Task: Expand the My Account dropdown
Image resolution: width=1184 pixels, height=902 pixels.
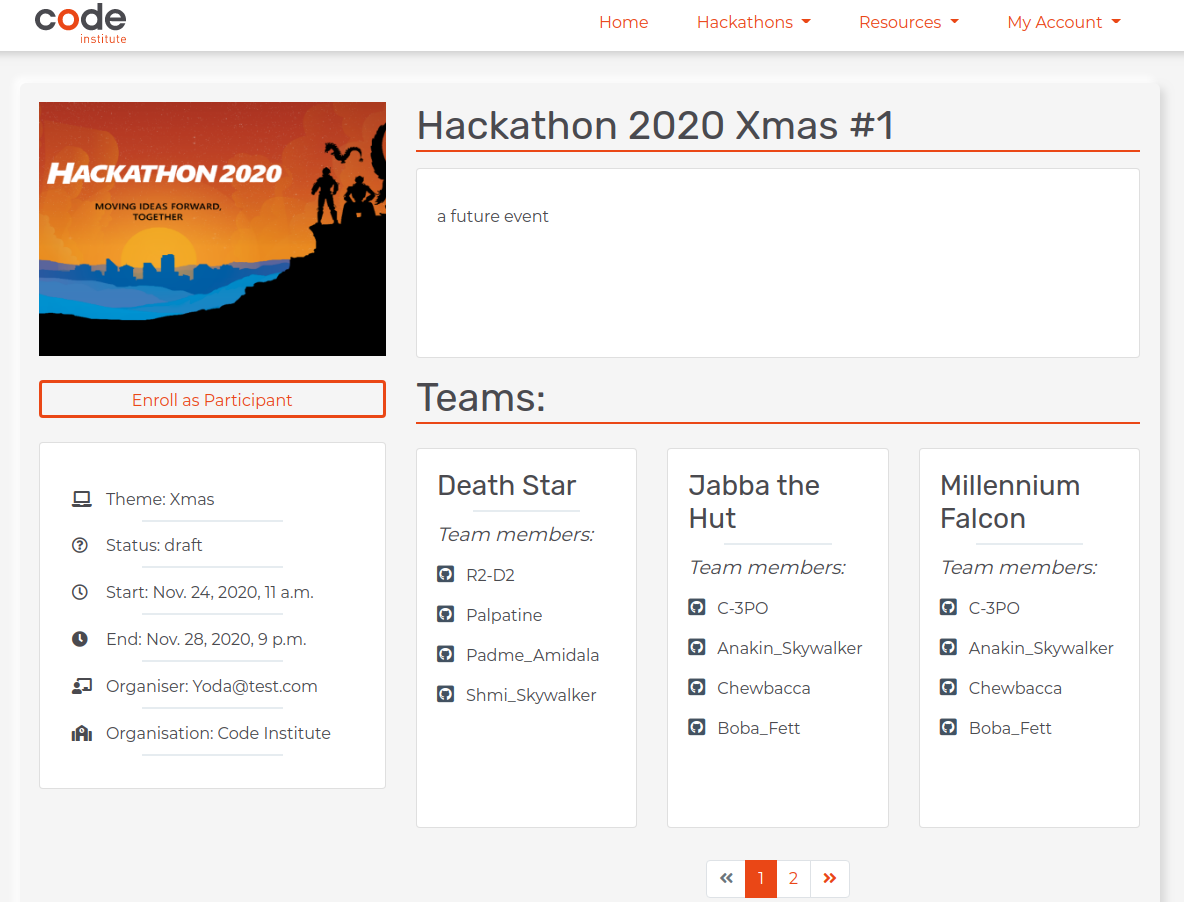Action: 1063,23
